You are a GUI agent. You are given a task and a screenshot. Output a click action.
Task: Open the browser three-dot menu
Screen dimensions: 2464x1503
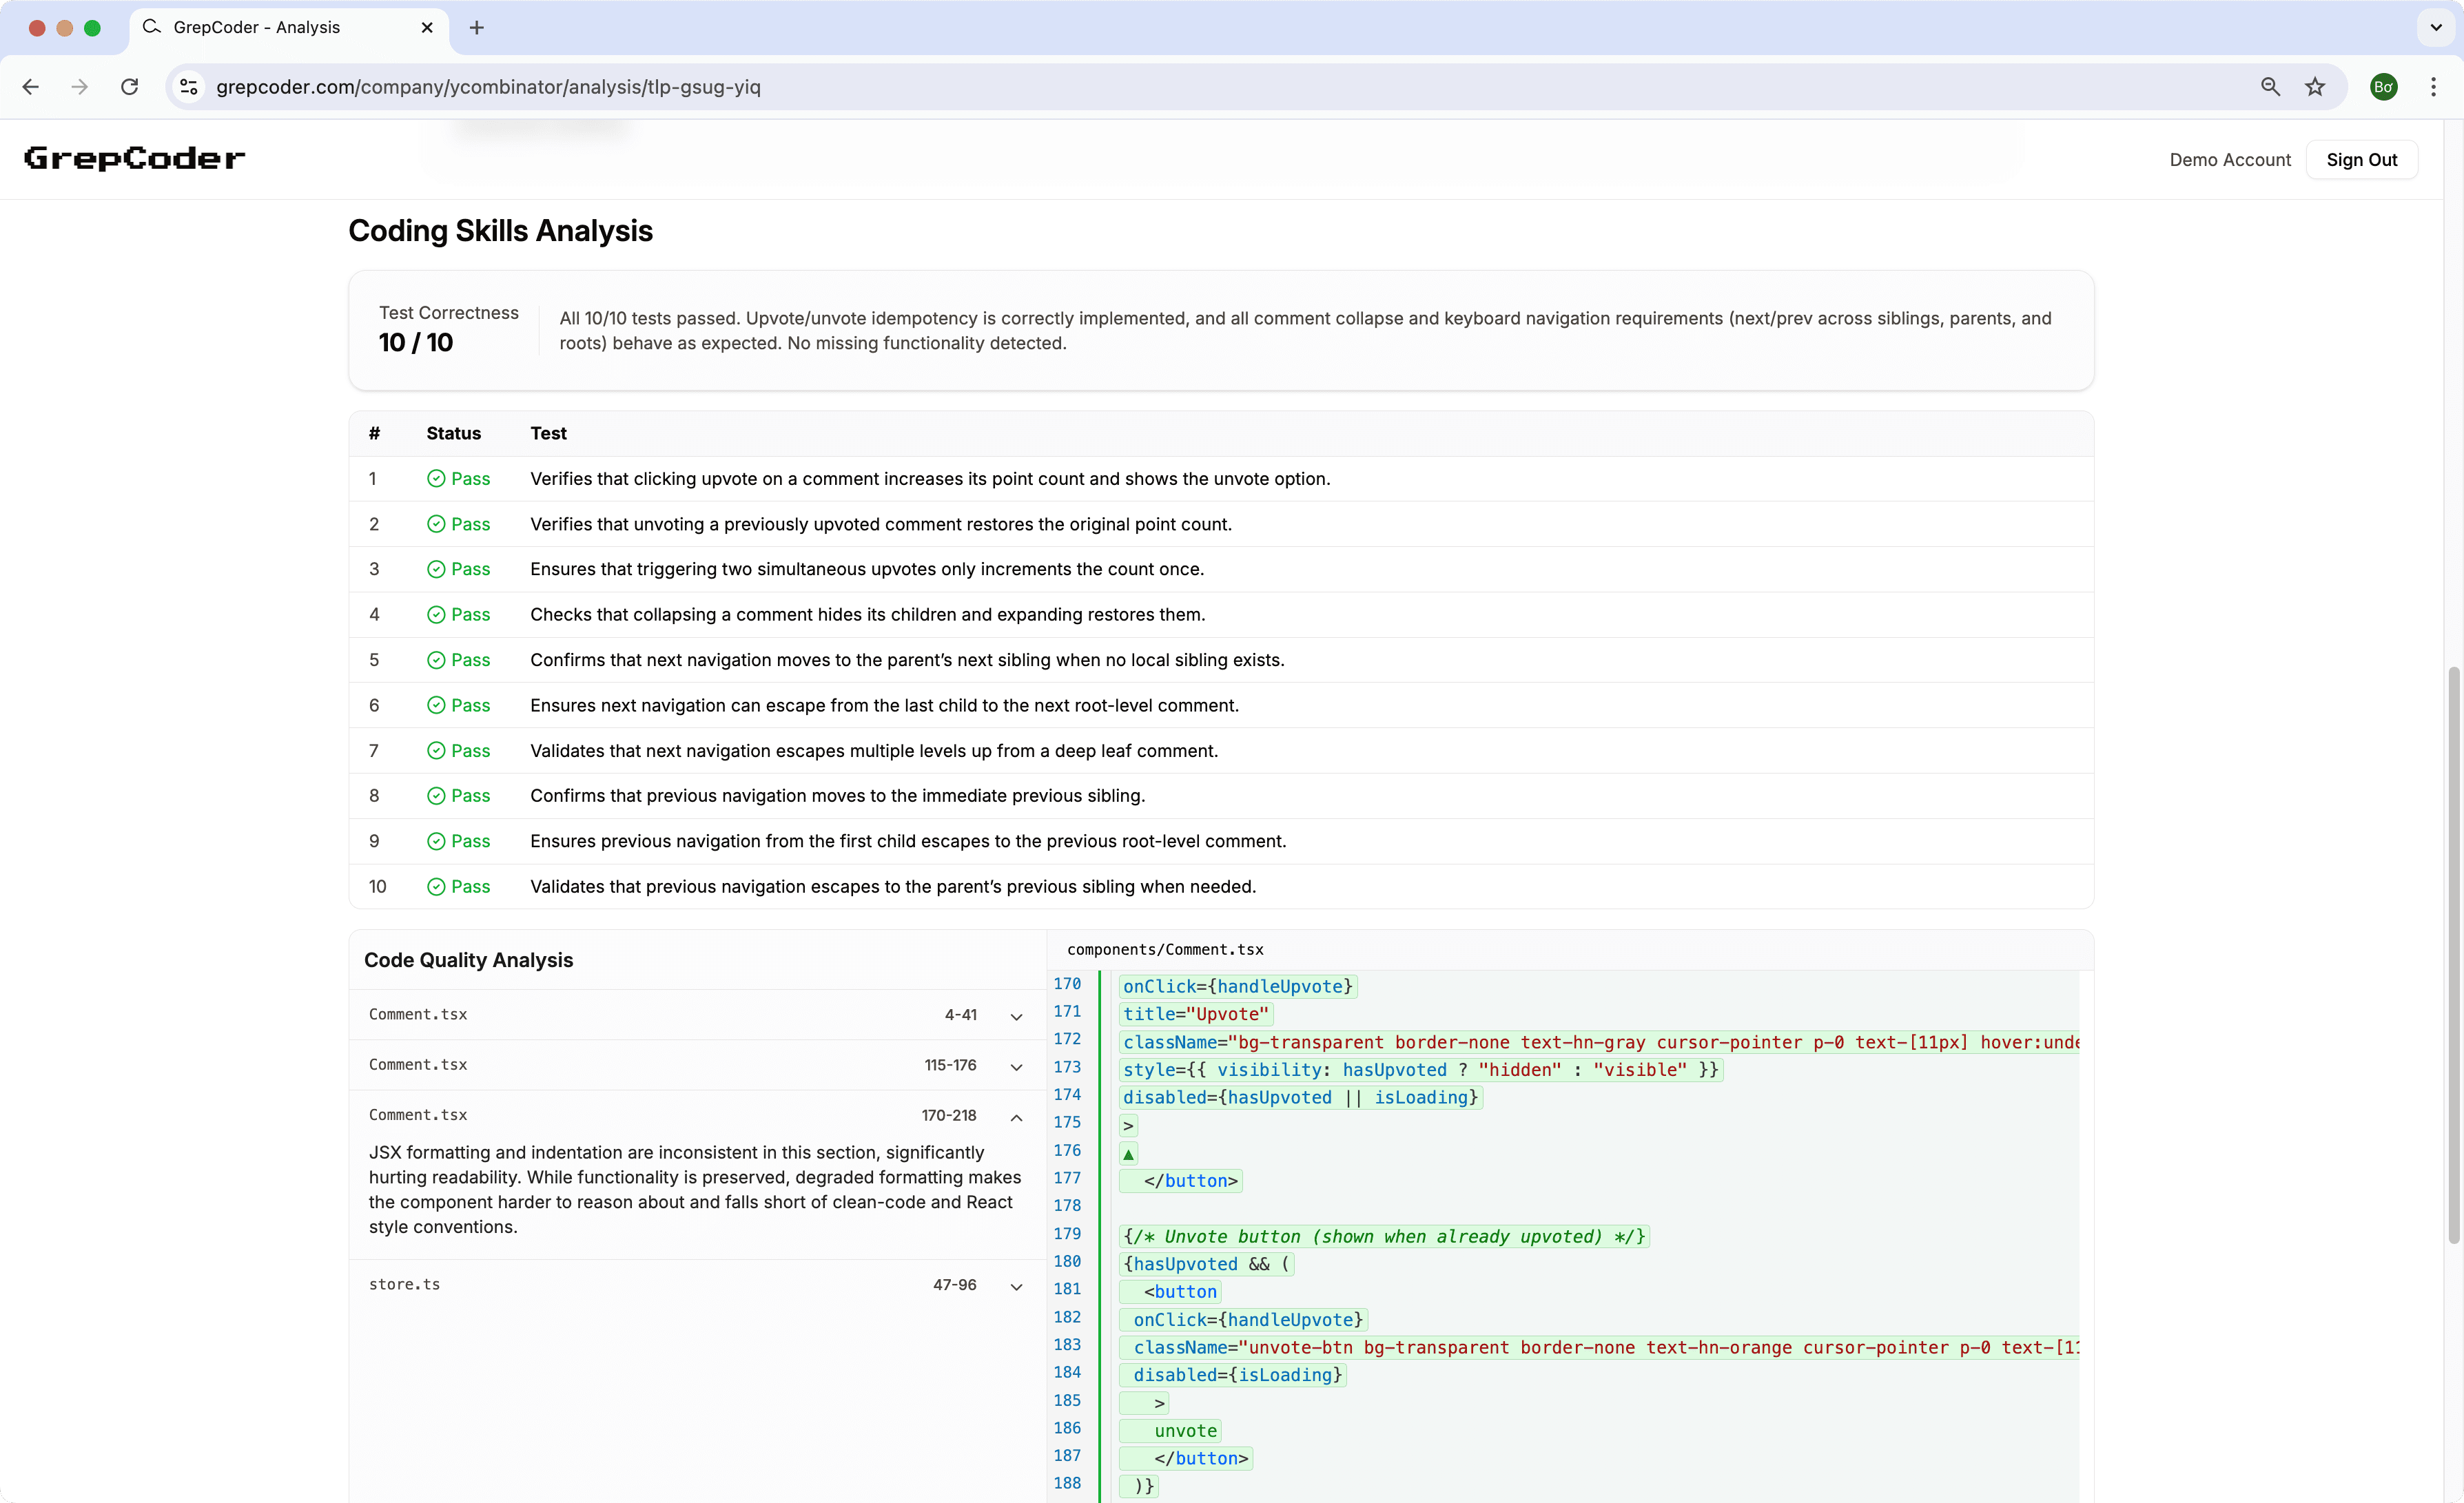(2434, 87)
